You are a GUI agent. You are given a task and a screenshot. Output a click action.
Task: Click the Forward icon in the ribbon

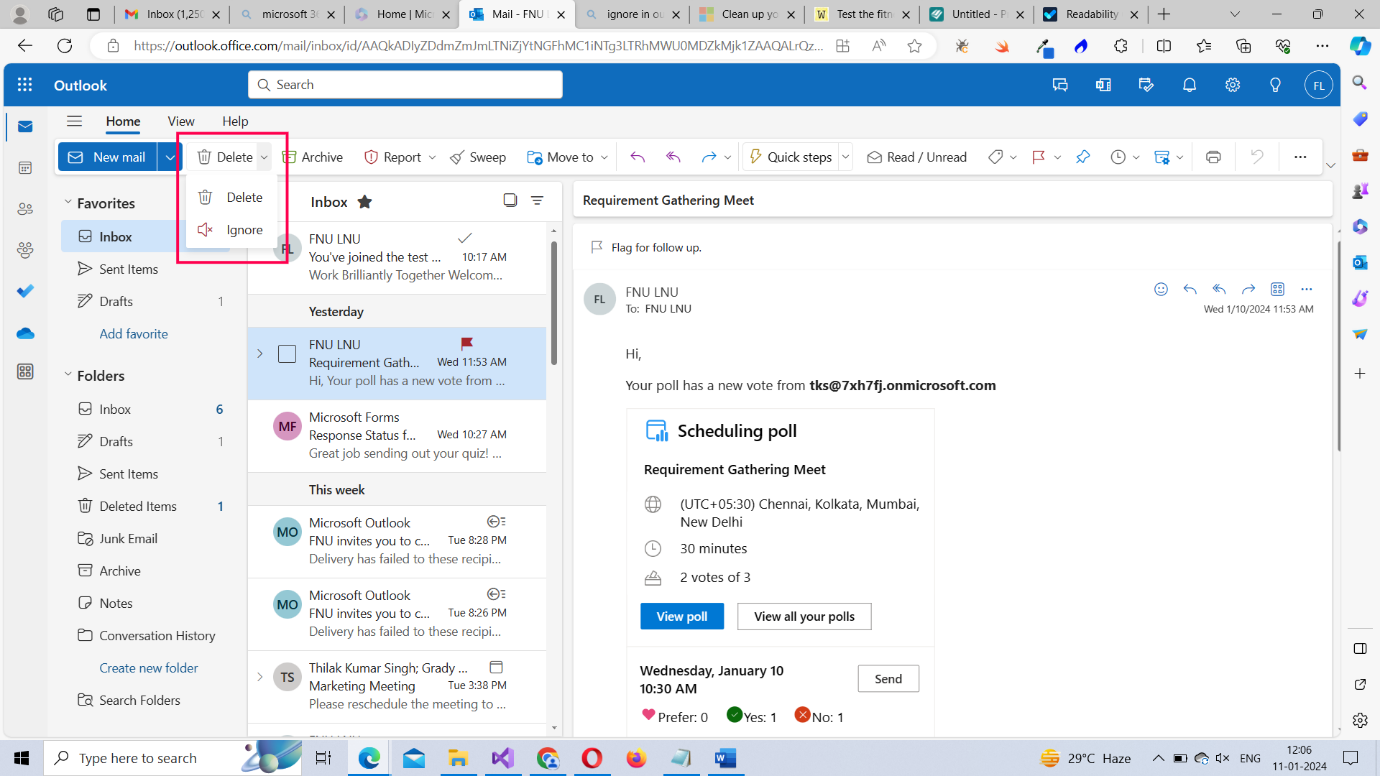709,157
